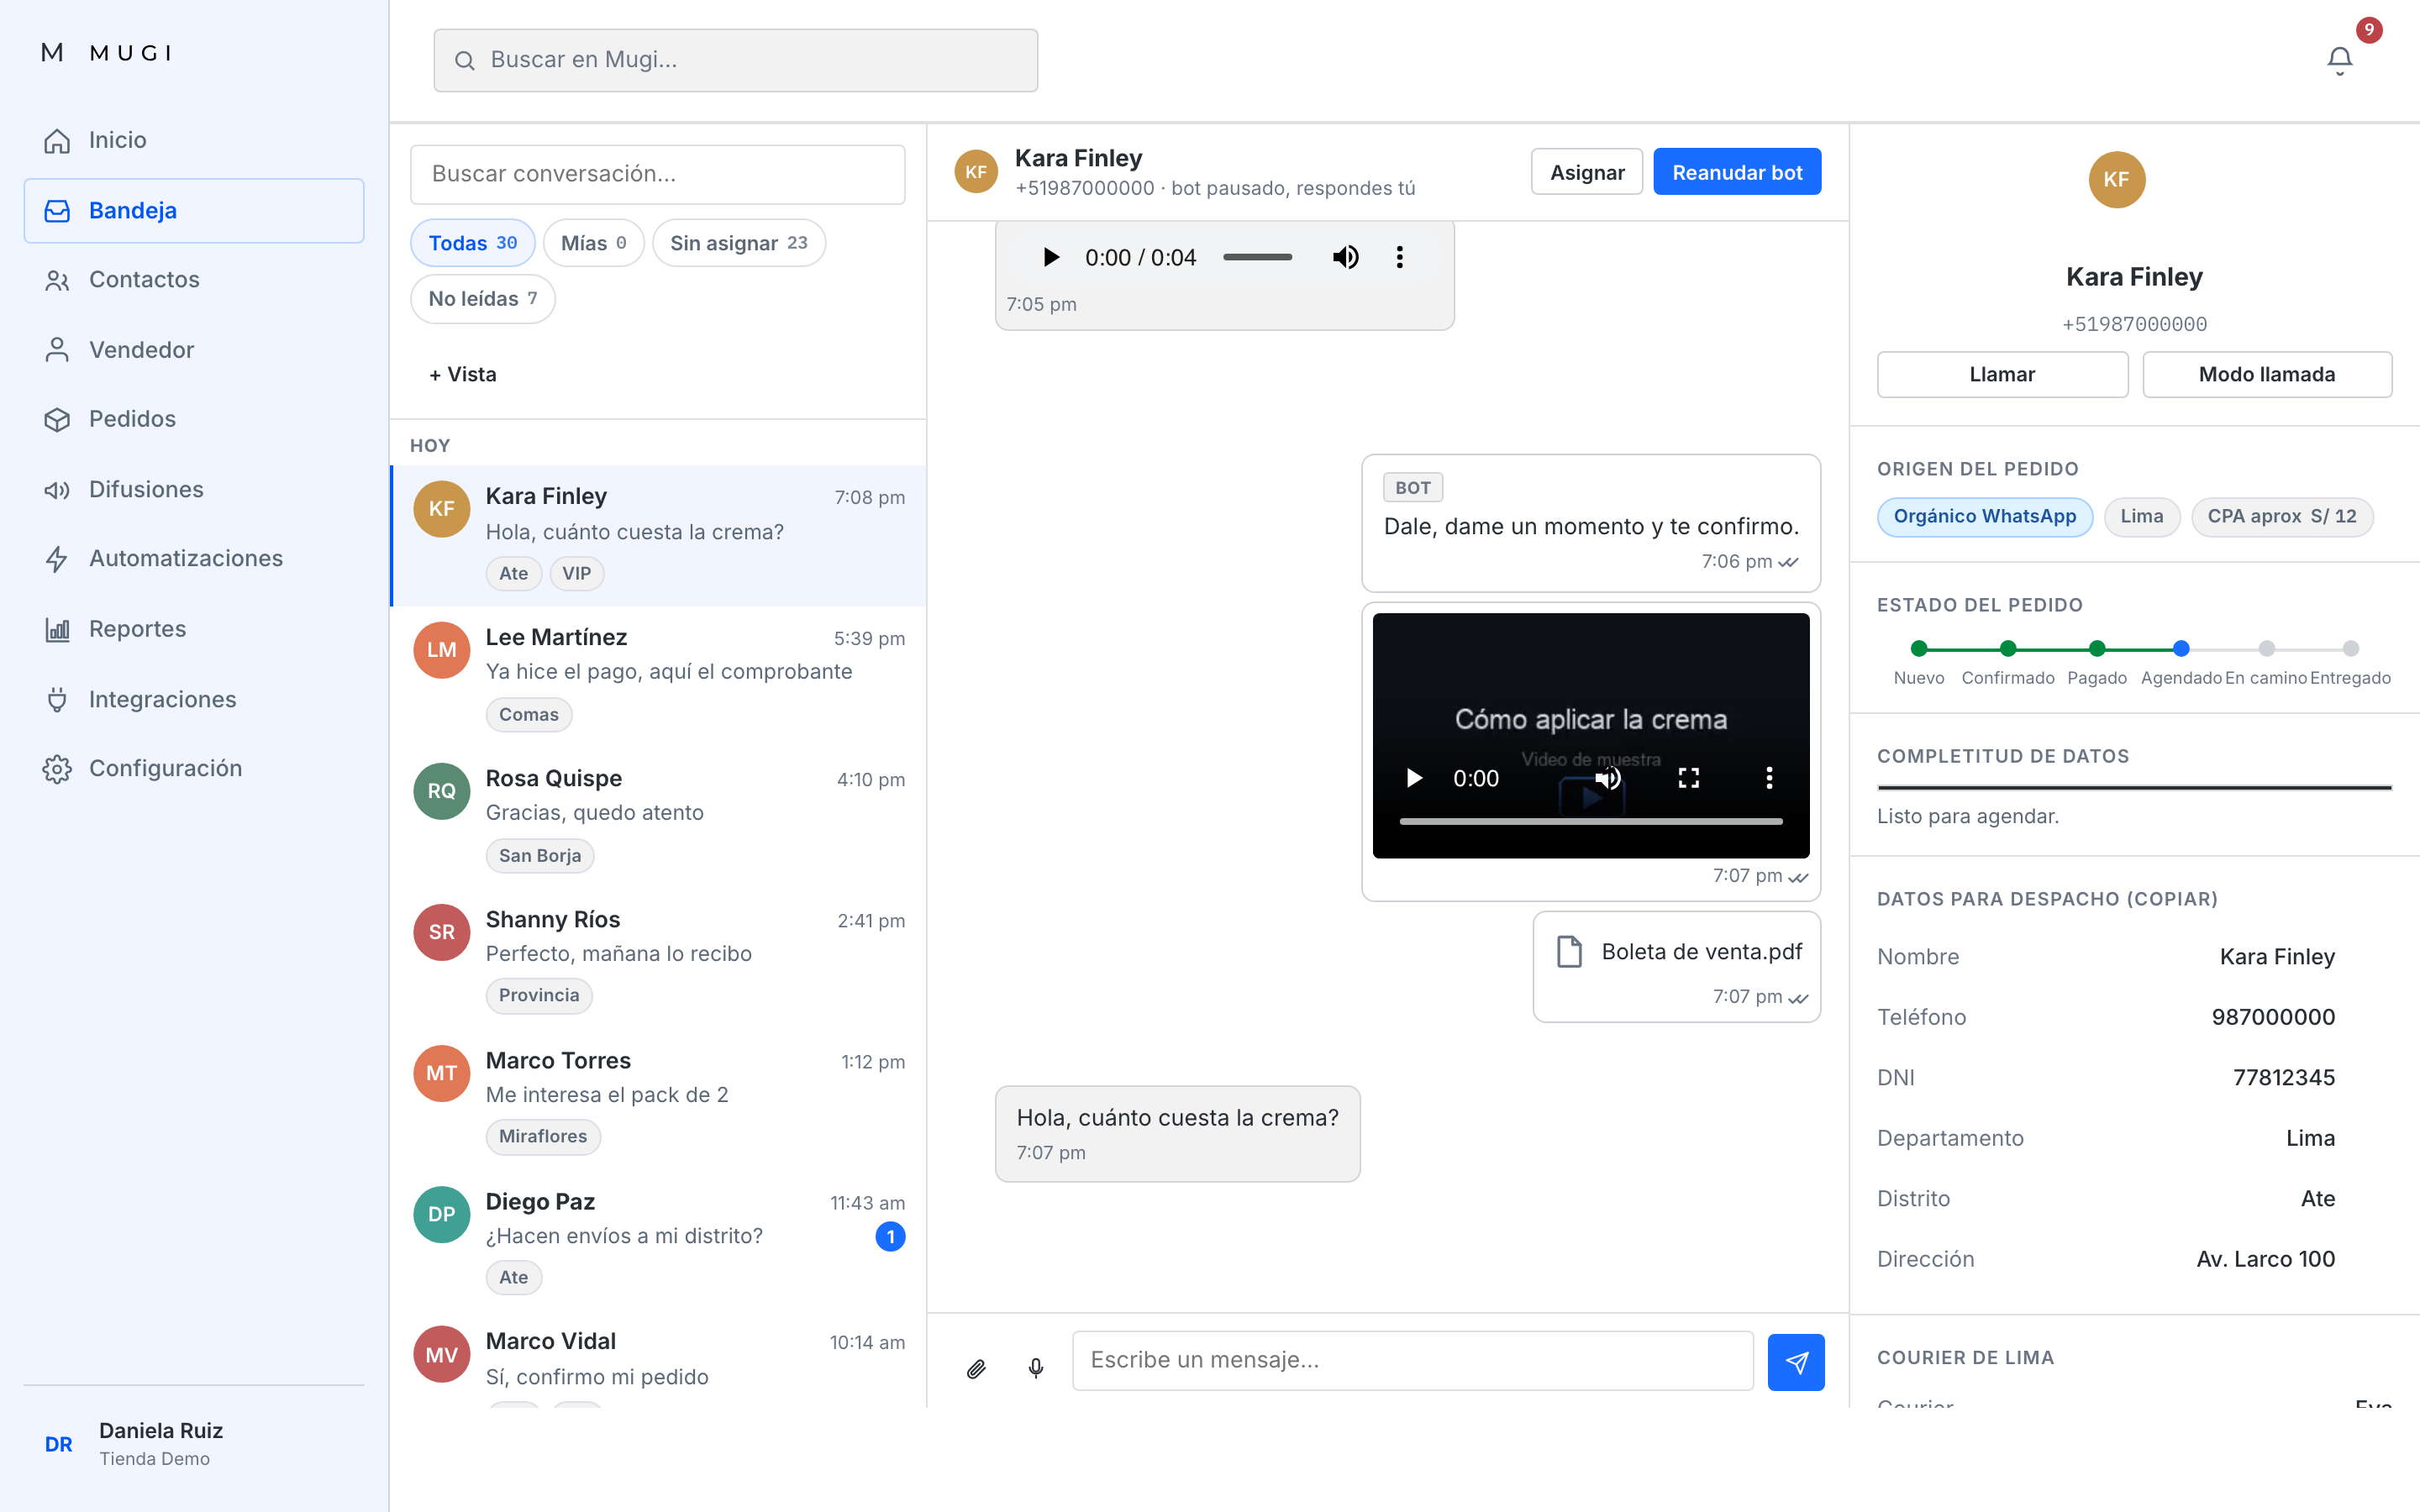The image size is (2420, 1512).
Task: Click the VIP tag on Kara Finley
Action: point(576,574)
